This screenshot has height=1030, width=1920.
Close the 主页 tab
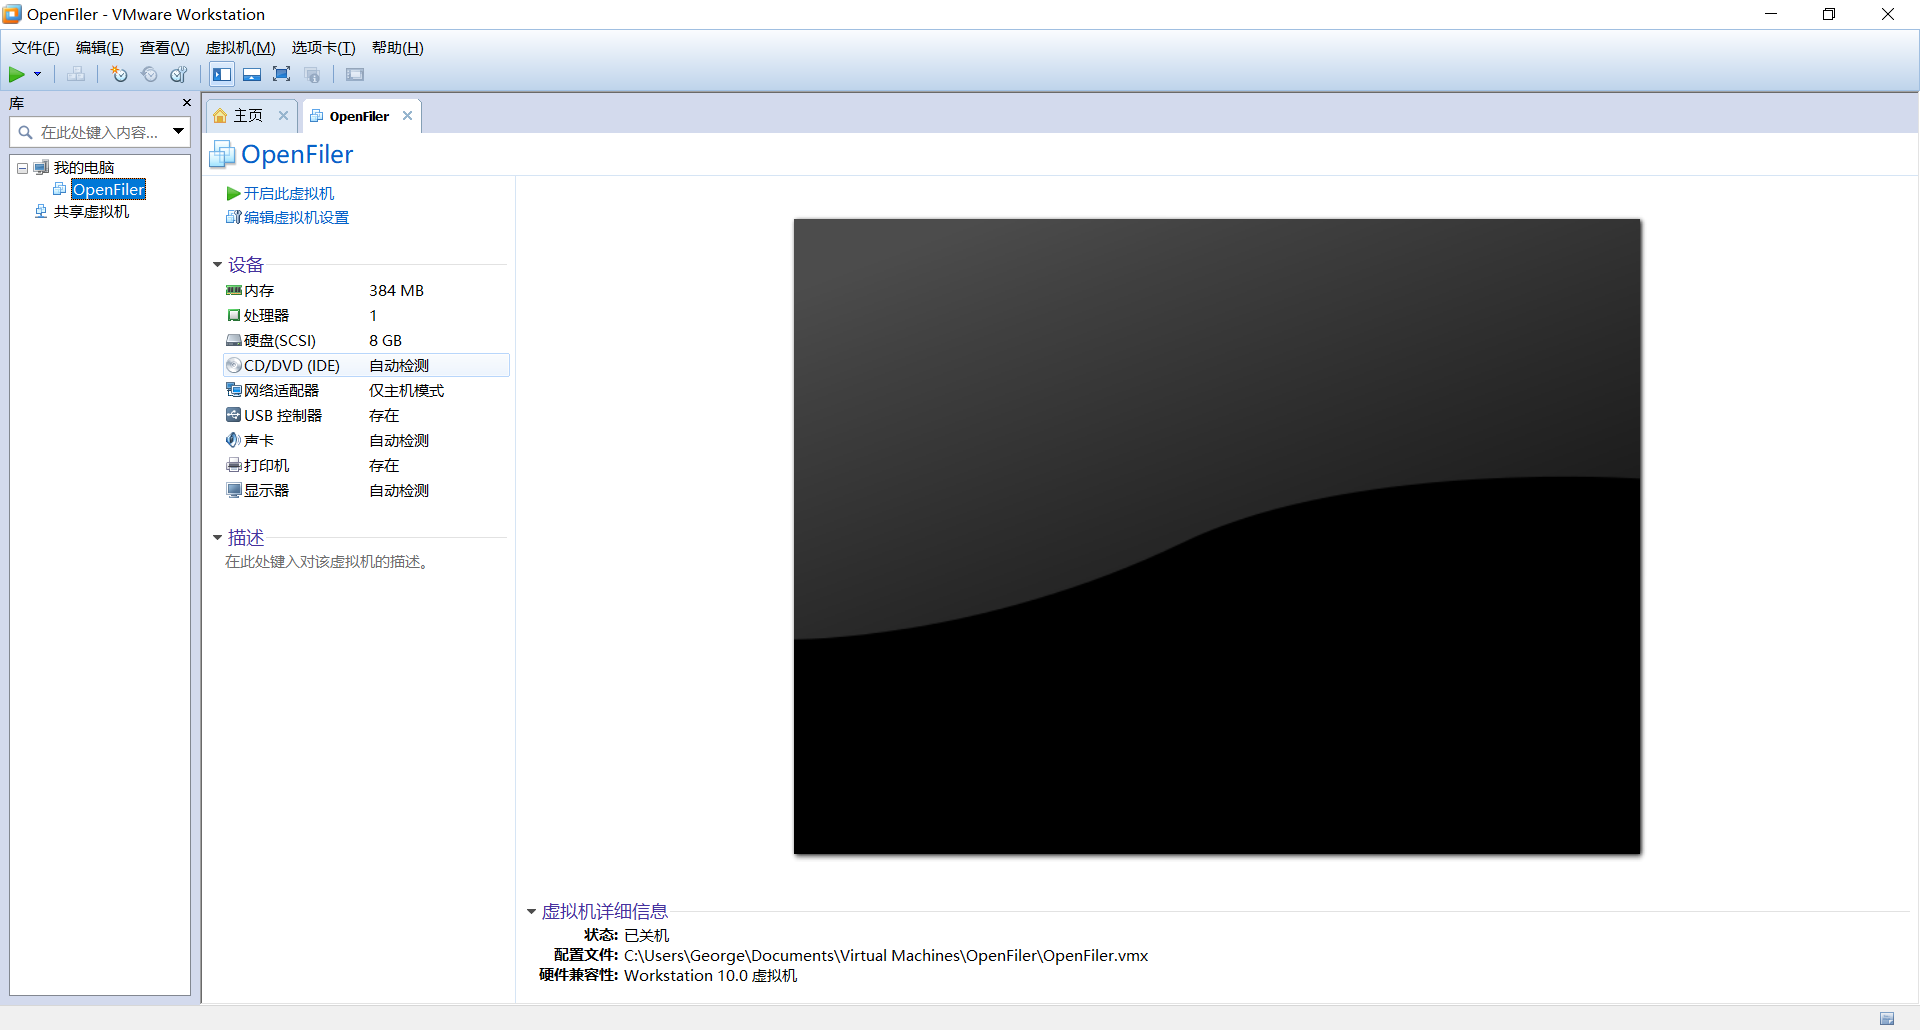coord(283,115)
